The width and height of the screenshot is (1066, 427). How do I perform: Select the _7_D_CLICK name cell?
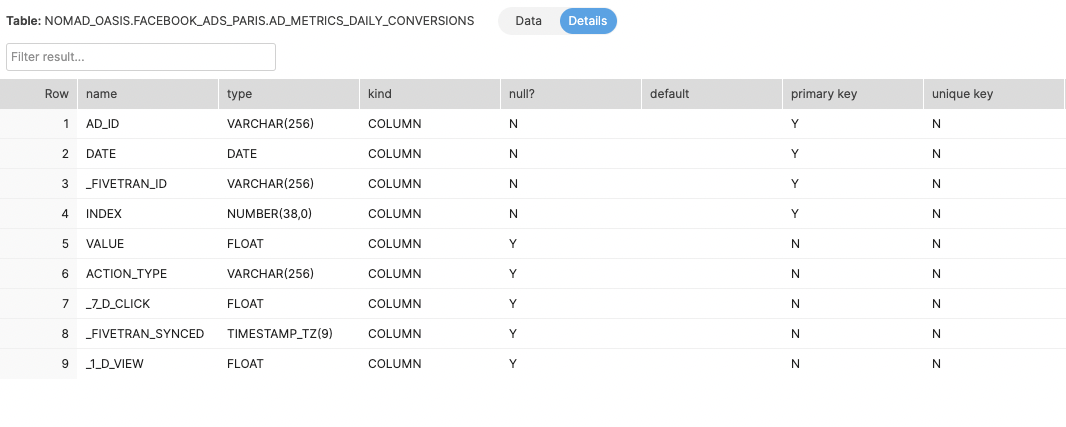(119, 304)
